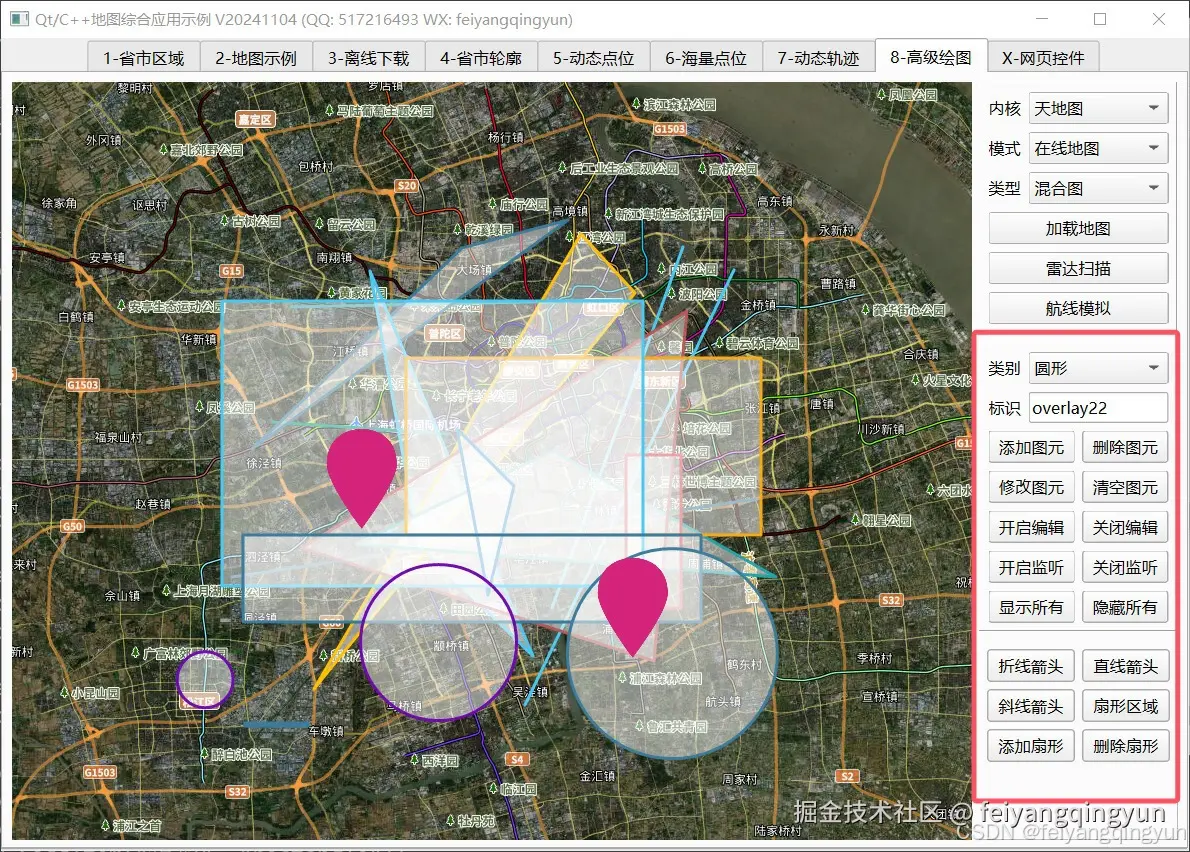The height and width of the screenshot is (852, 1190).
Task: Select the large teal circle overlay
Action: [x=672, y=652]
